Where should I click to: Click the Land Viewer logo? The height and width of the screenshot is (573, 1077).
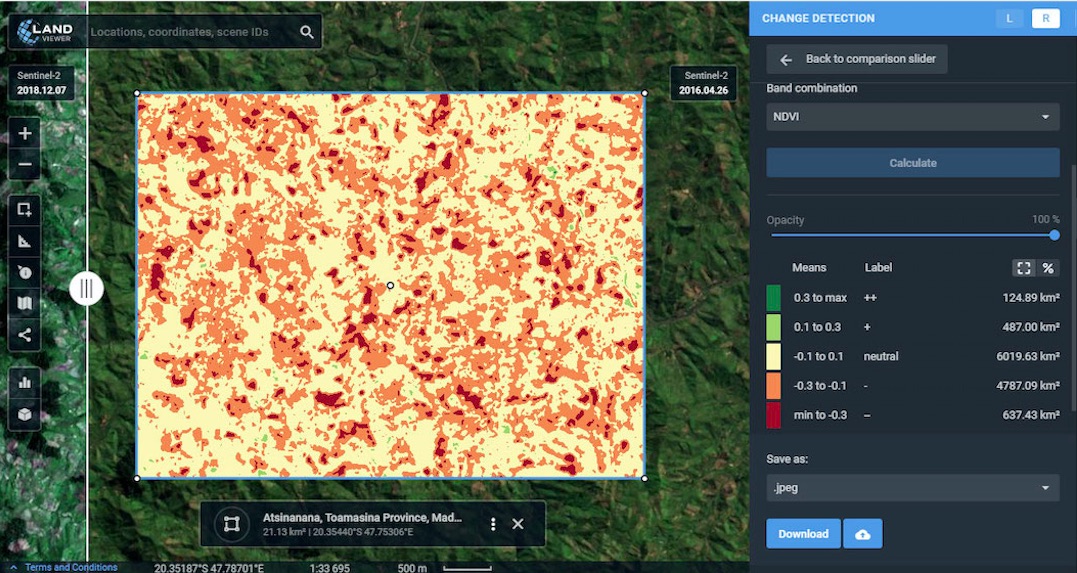[47, 32]
